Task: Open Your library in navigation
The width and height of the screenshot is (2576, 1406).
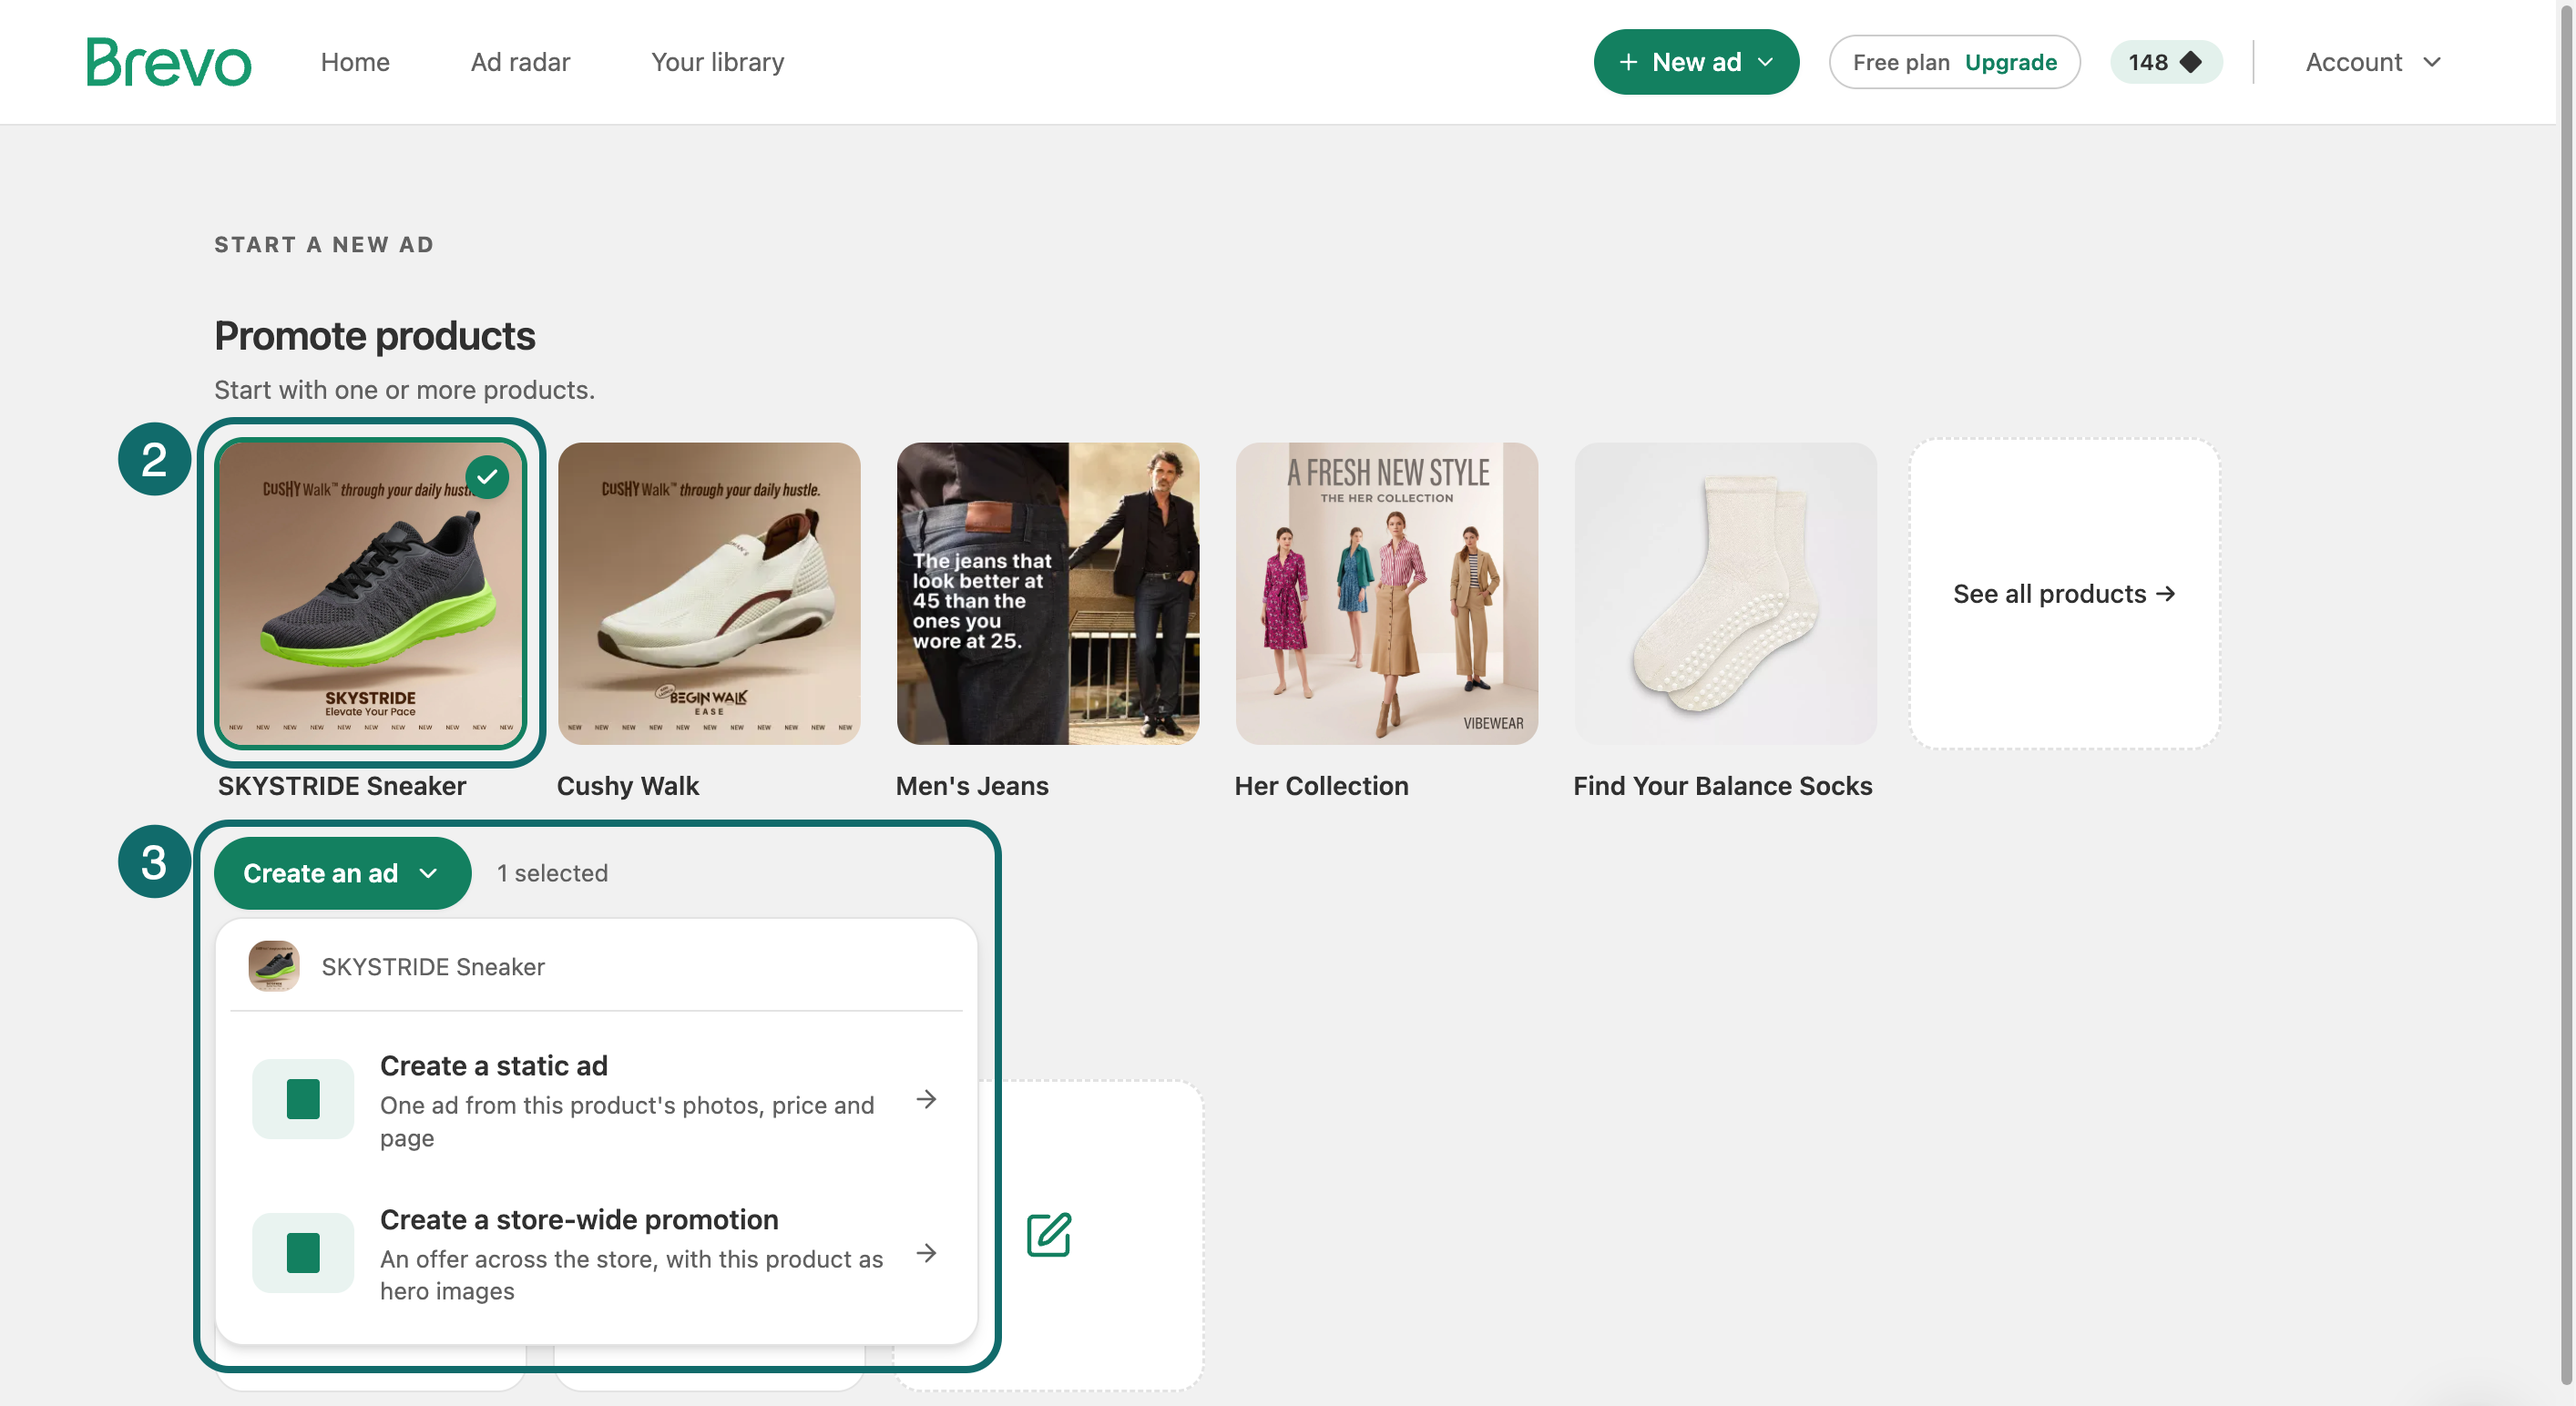Action: coord(717,62)
